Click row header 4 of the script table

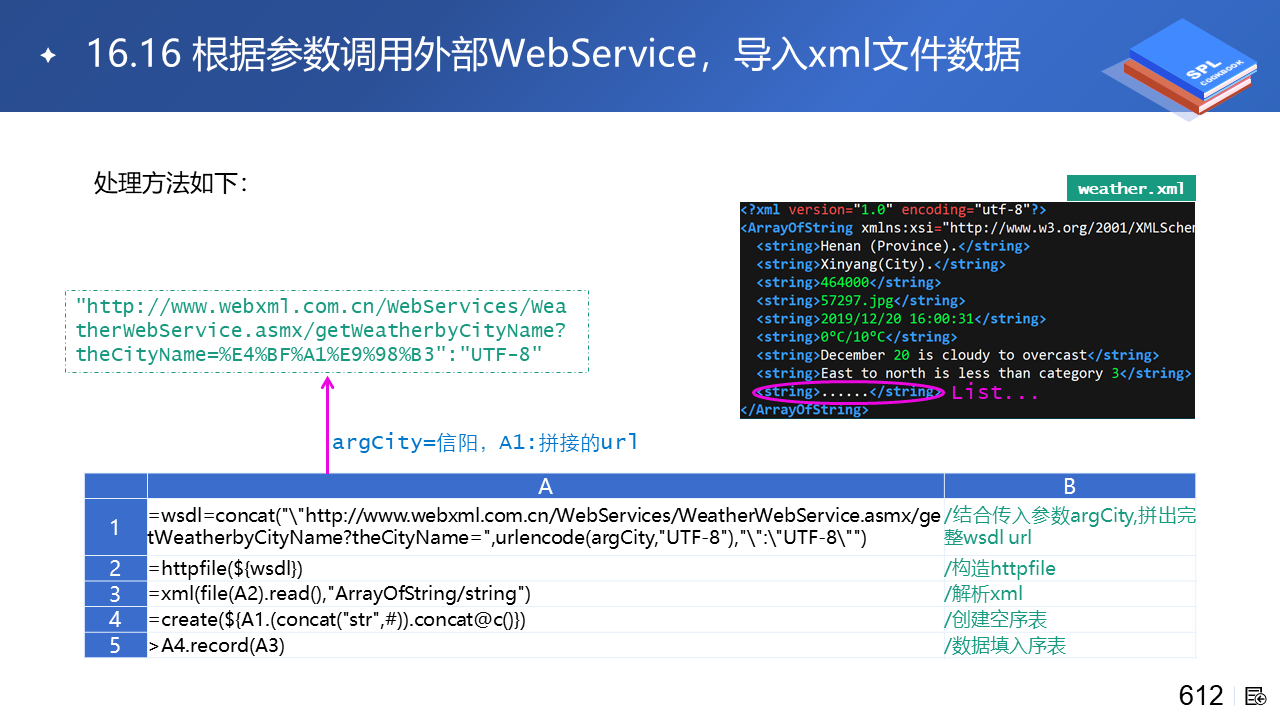(x=115, y=619)
